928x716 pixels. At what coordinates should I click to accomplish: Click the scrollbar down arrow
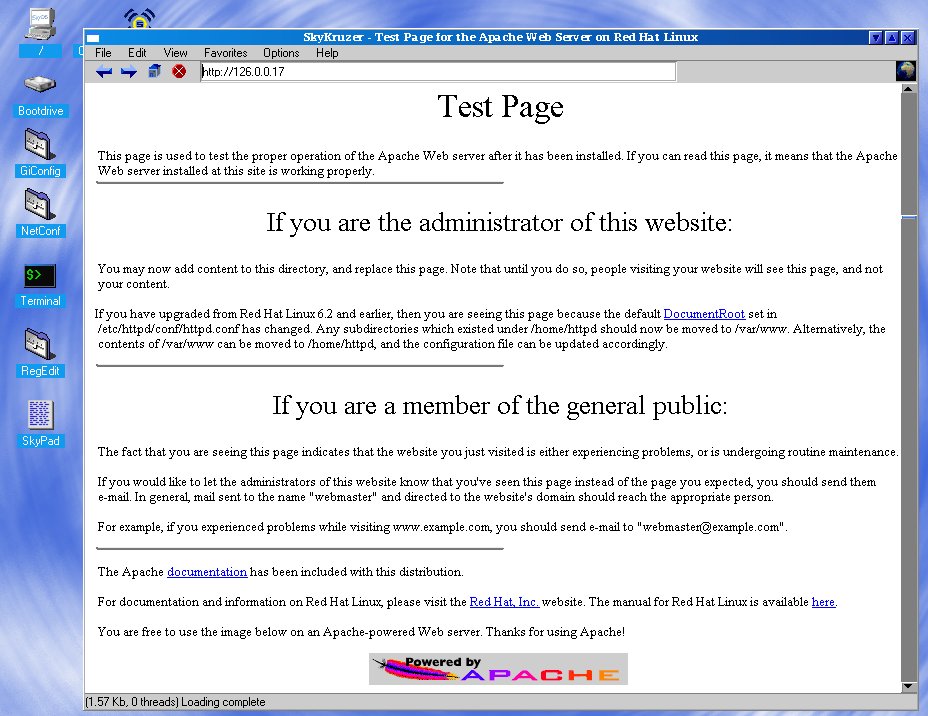(908, 686)
